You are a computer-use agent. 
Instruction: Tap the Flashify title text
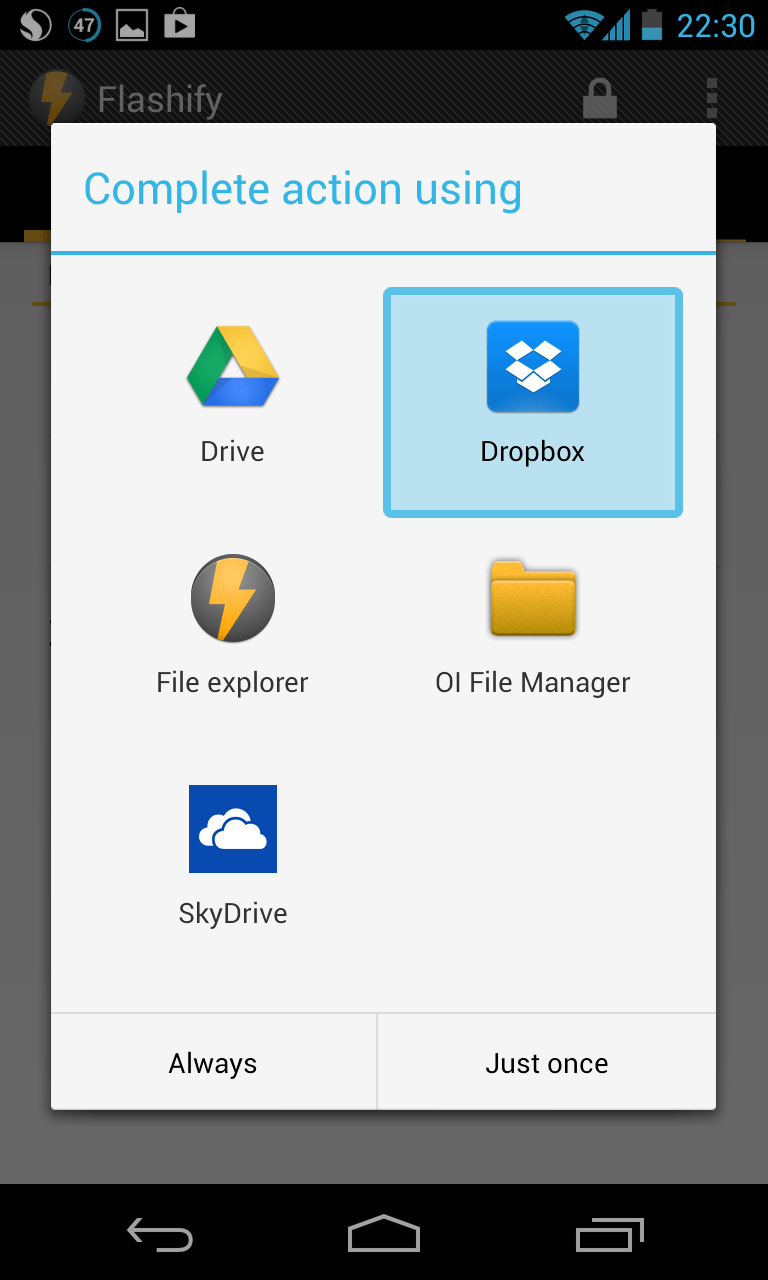click(x=160, y=100)
